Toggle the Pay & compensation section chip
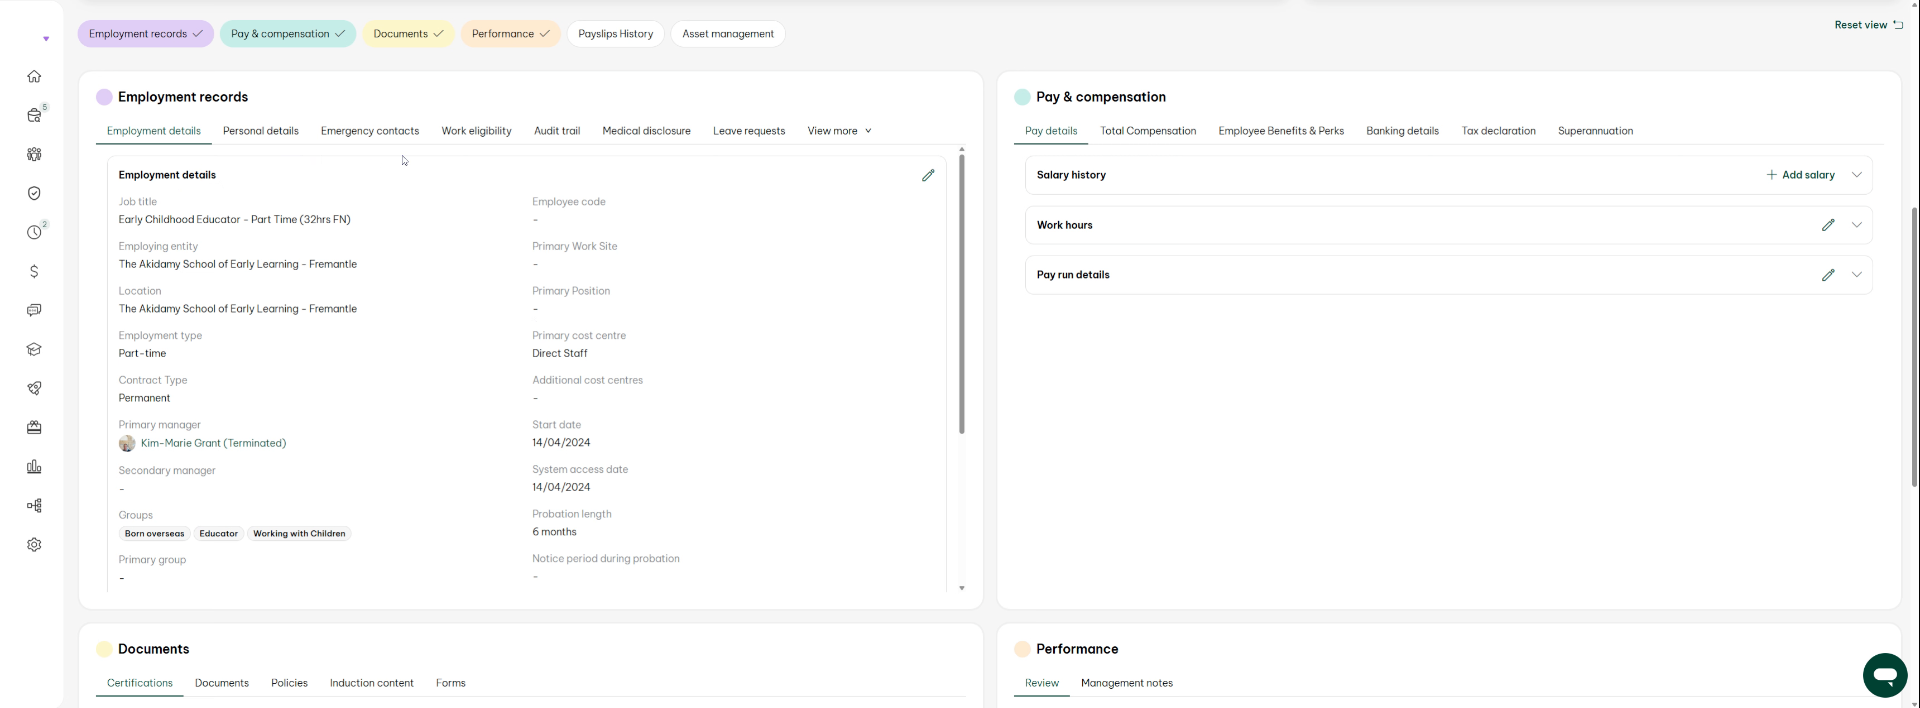Viewport: 1920px width, 708px height. [288, 34]
